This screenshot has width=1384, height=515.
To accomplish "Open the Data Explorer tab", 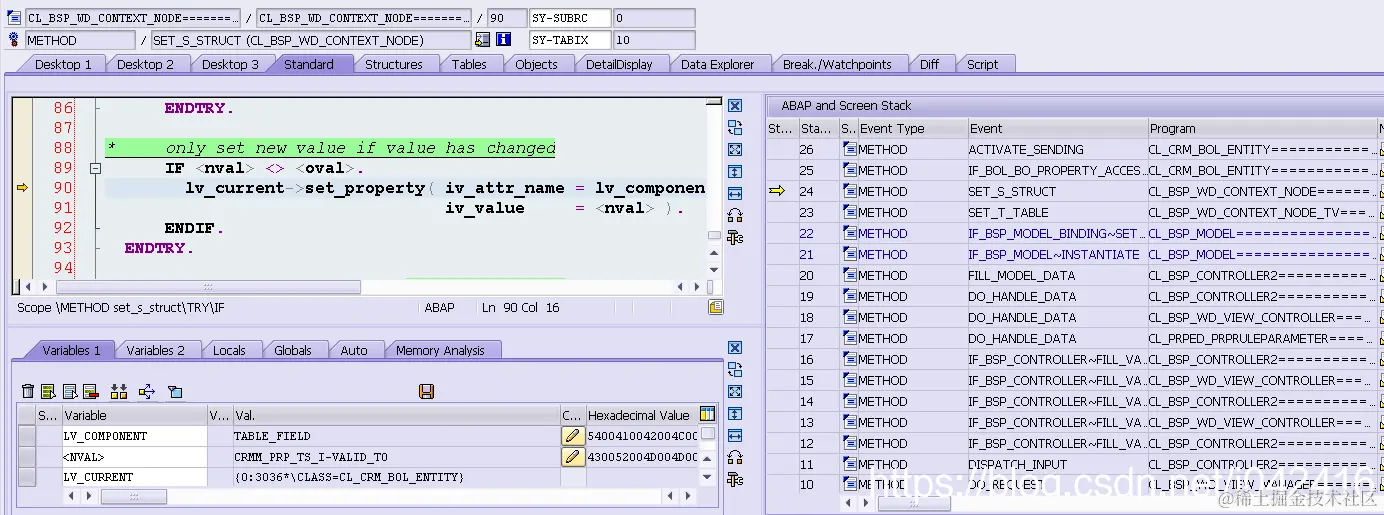I will (717, 64).
